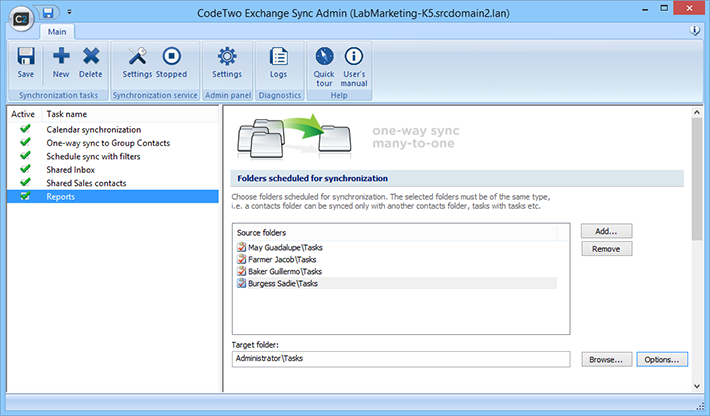Open Admin panel Settings gear
This screenshot has width=710, height=416.
(x=227, y=63)
